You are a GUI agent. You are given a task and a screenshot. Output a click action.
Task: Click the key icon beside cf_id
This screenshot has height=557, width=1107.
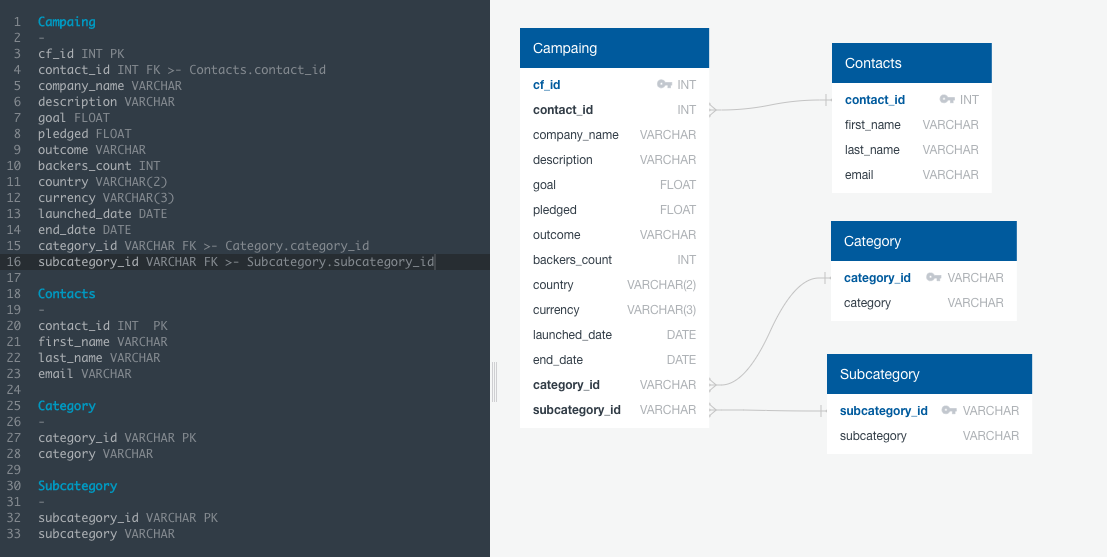click(664, 85)
